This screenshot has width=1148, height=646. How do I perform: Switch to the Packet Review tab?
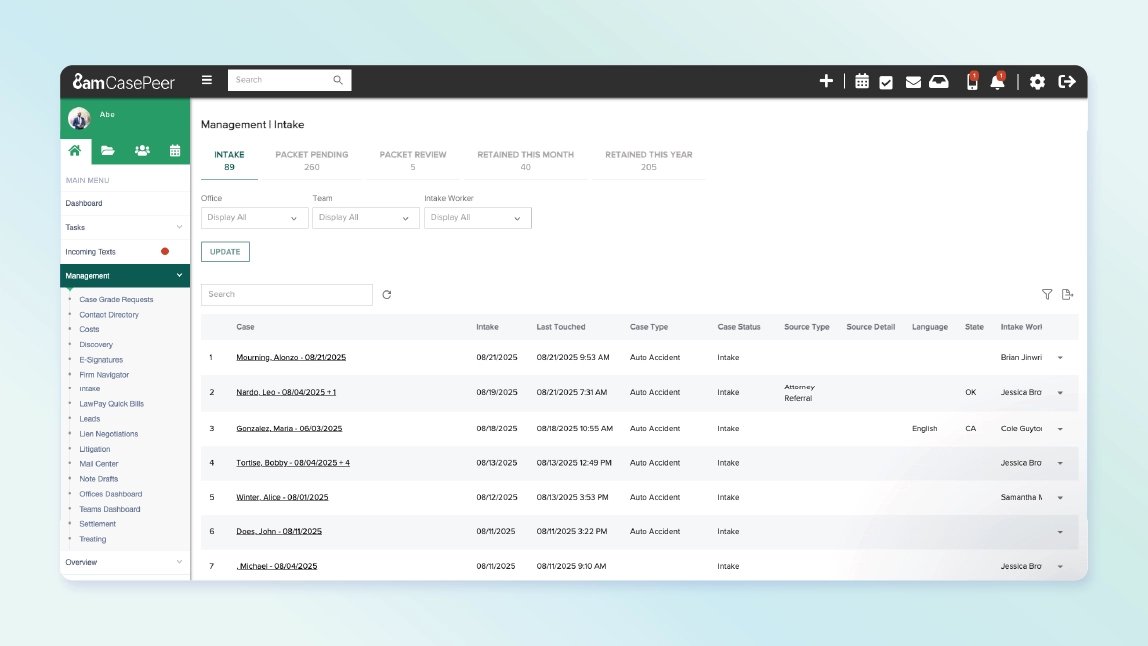413,160
